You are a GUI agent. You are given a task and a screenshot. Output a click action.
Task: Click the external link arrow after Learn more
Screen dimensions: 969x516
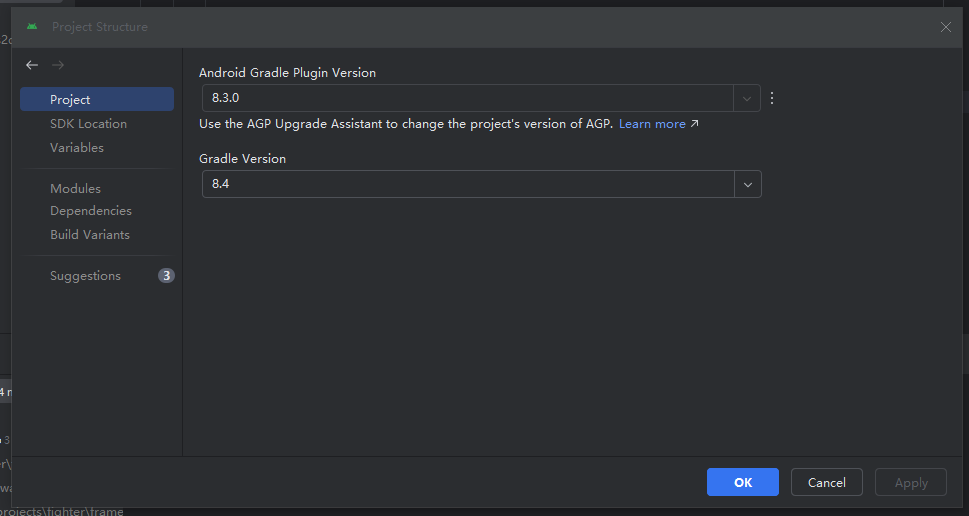click(695, 124)
